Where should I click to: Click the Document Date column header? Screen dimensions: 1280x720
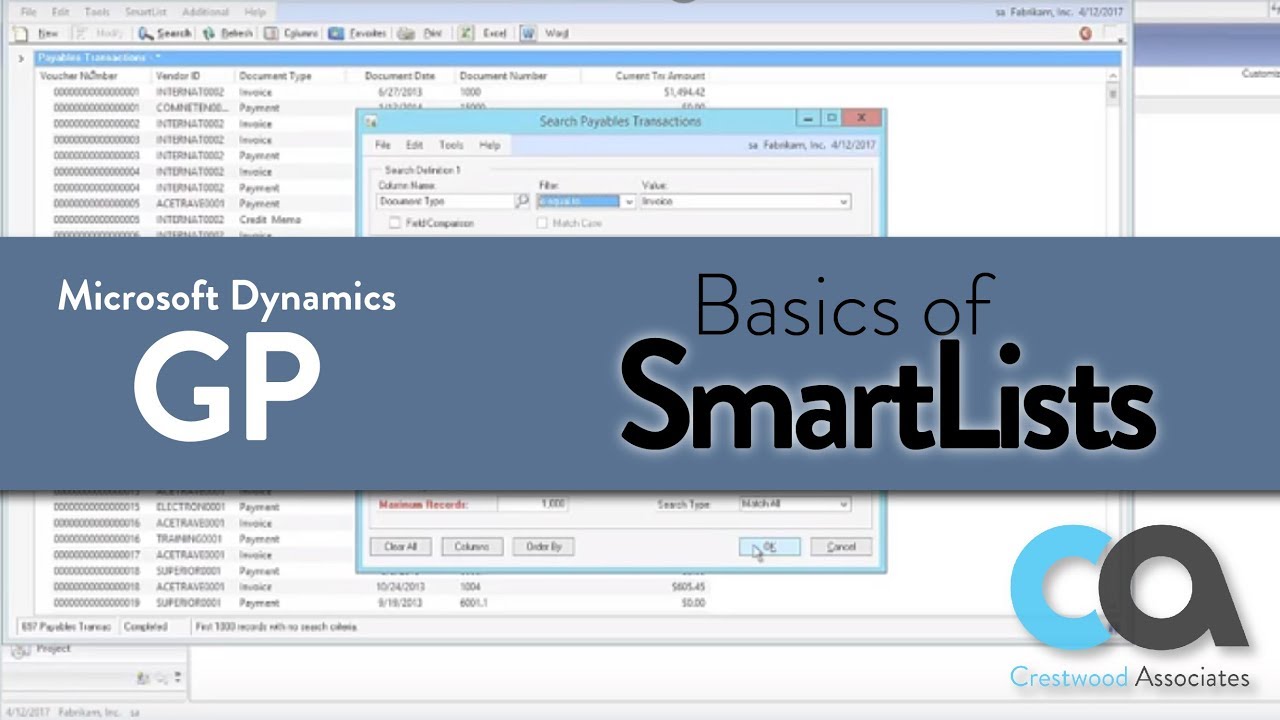pyautogui.click(x=400, y=76)
